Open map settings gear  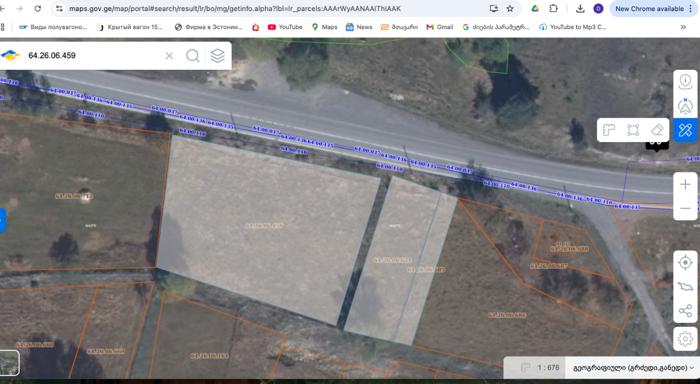685,339
